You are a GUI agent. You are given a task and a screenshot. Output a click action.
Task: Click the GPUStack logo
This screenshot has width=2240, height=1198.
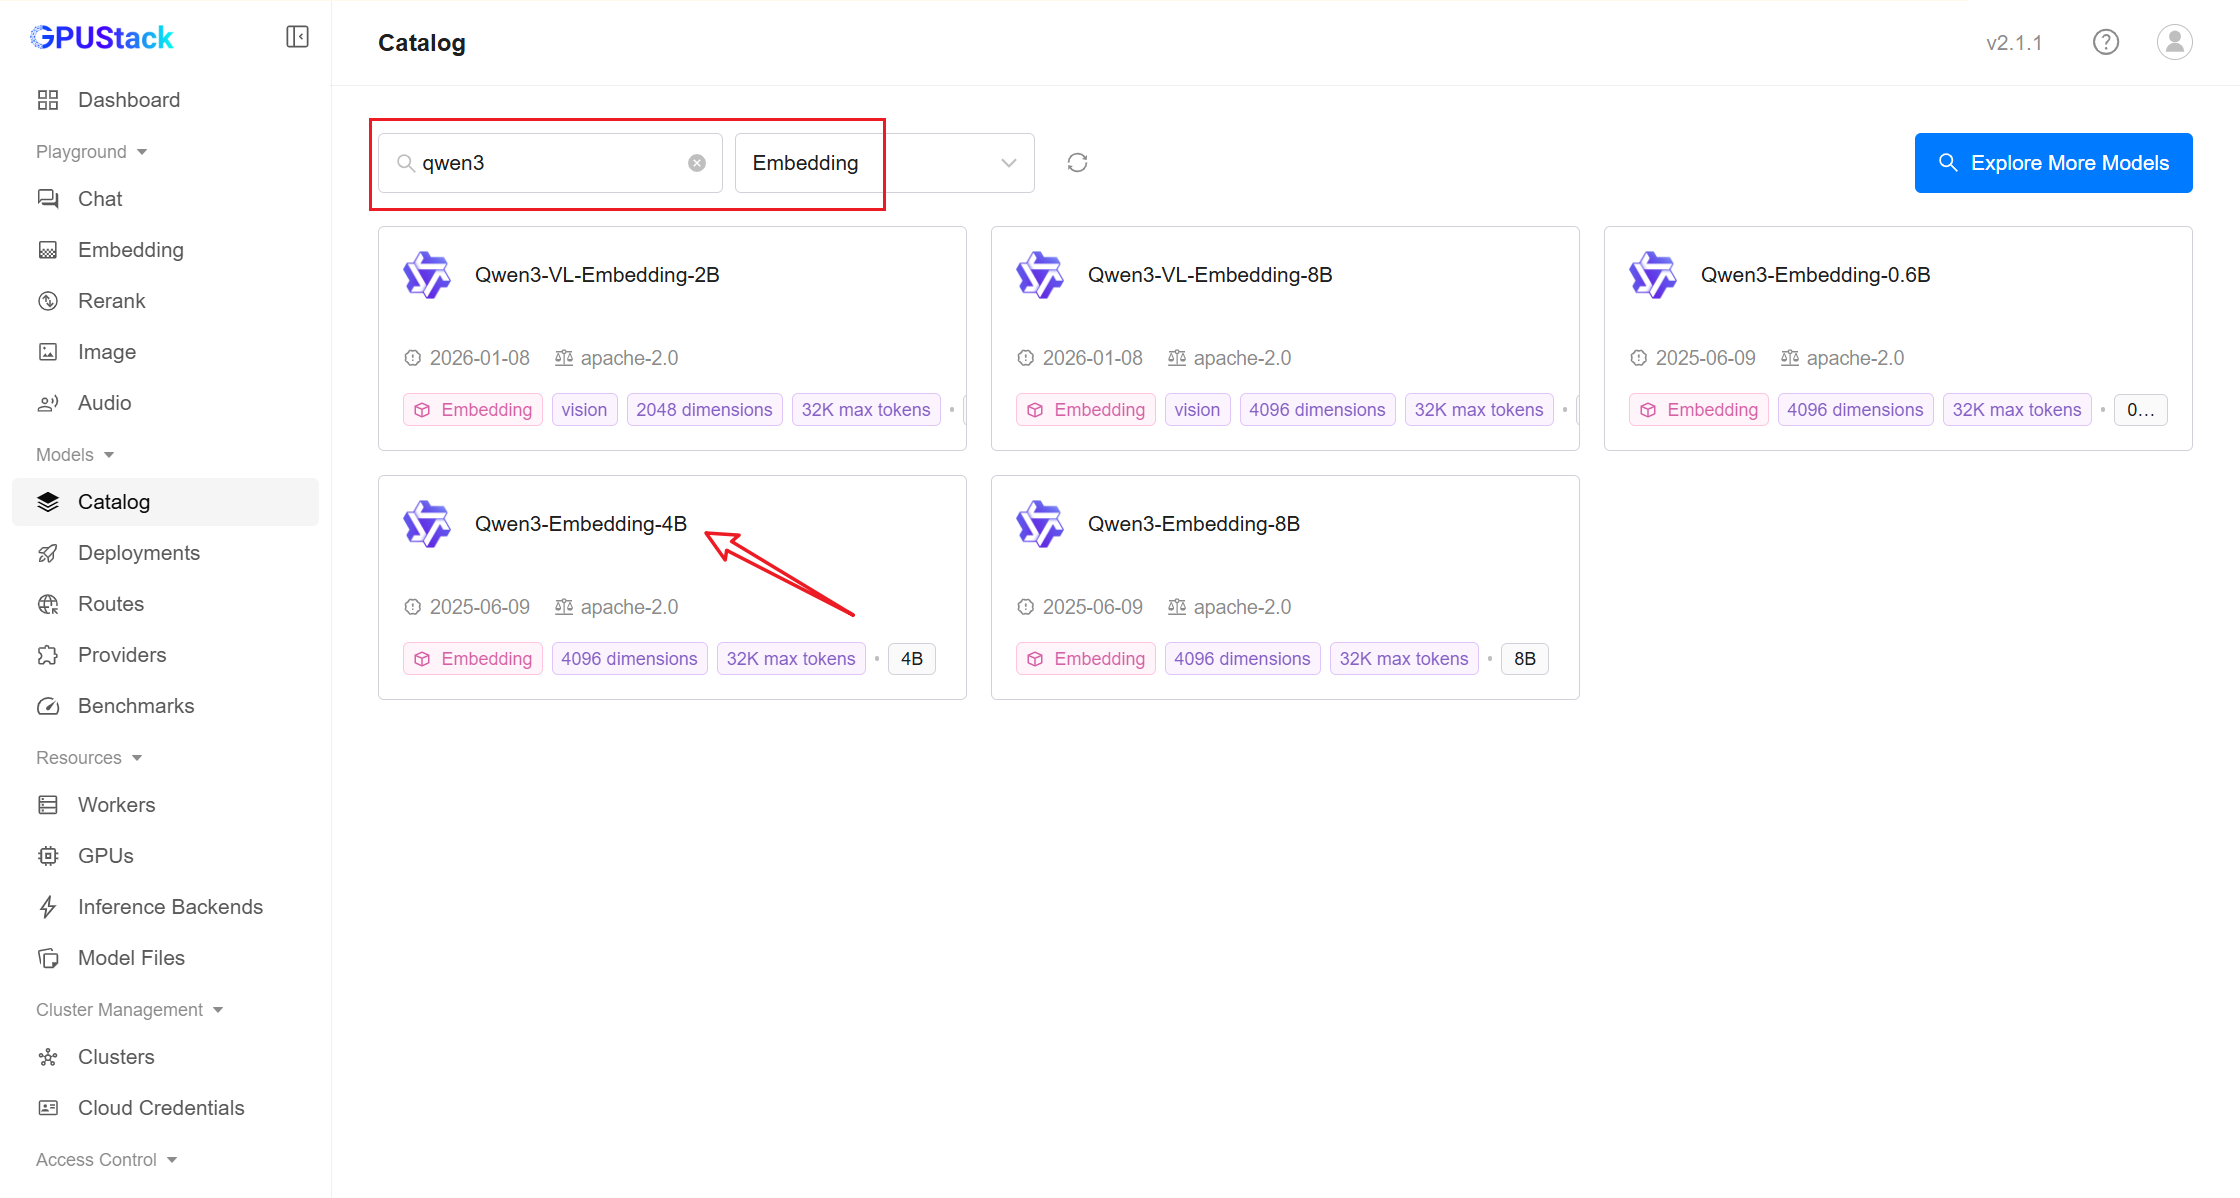102,38
